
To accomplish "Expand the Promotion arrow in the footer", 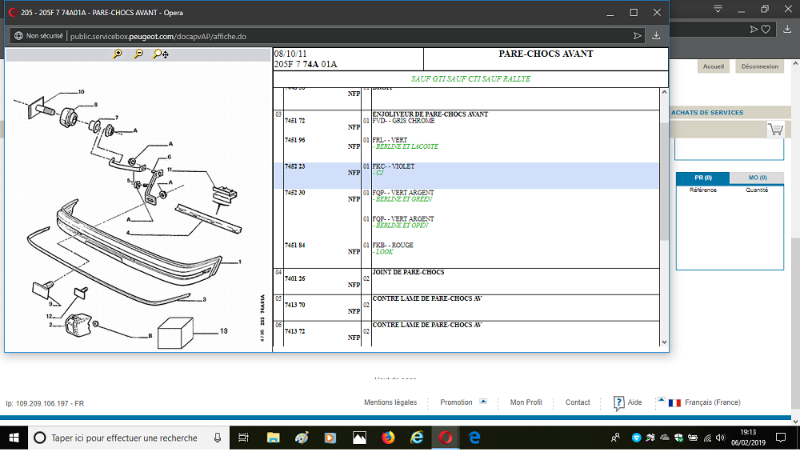I will tap(483, 401).
